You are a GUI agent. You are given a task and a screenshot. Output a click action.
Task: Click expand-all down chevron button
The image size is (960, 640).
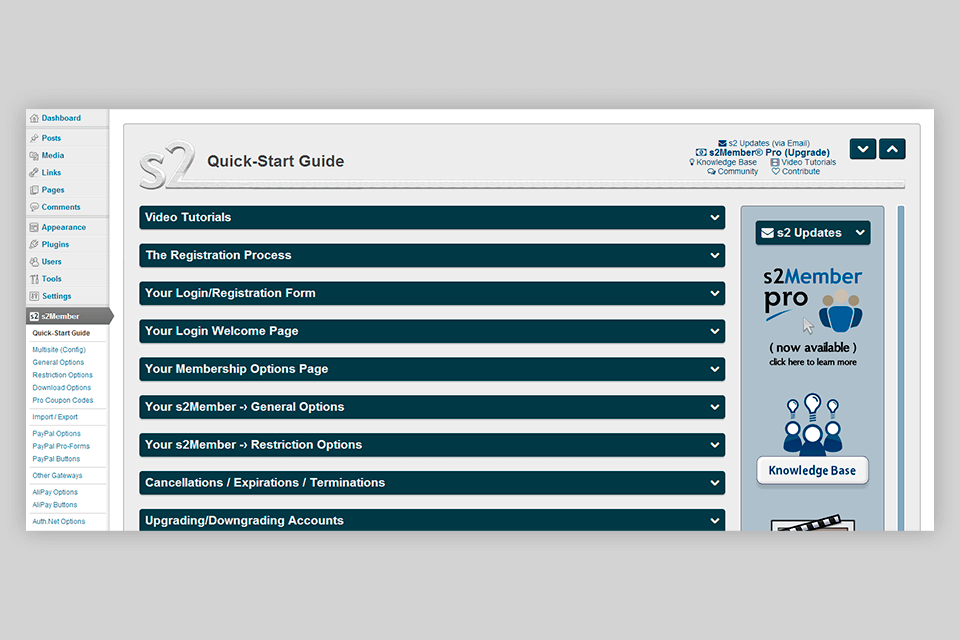coord(863,149)
